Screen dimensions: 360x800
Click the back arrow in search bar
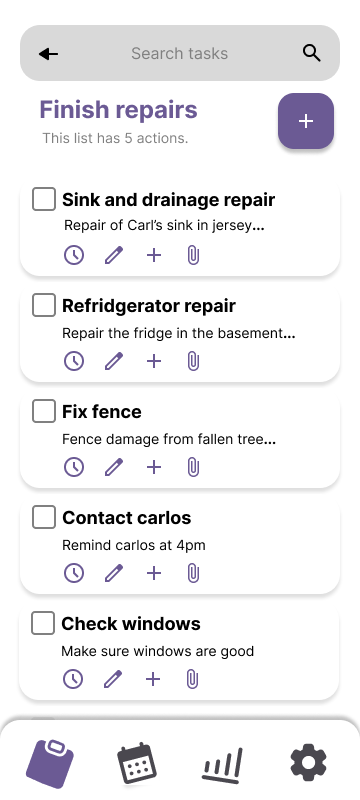(x=48, y=54)
